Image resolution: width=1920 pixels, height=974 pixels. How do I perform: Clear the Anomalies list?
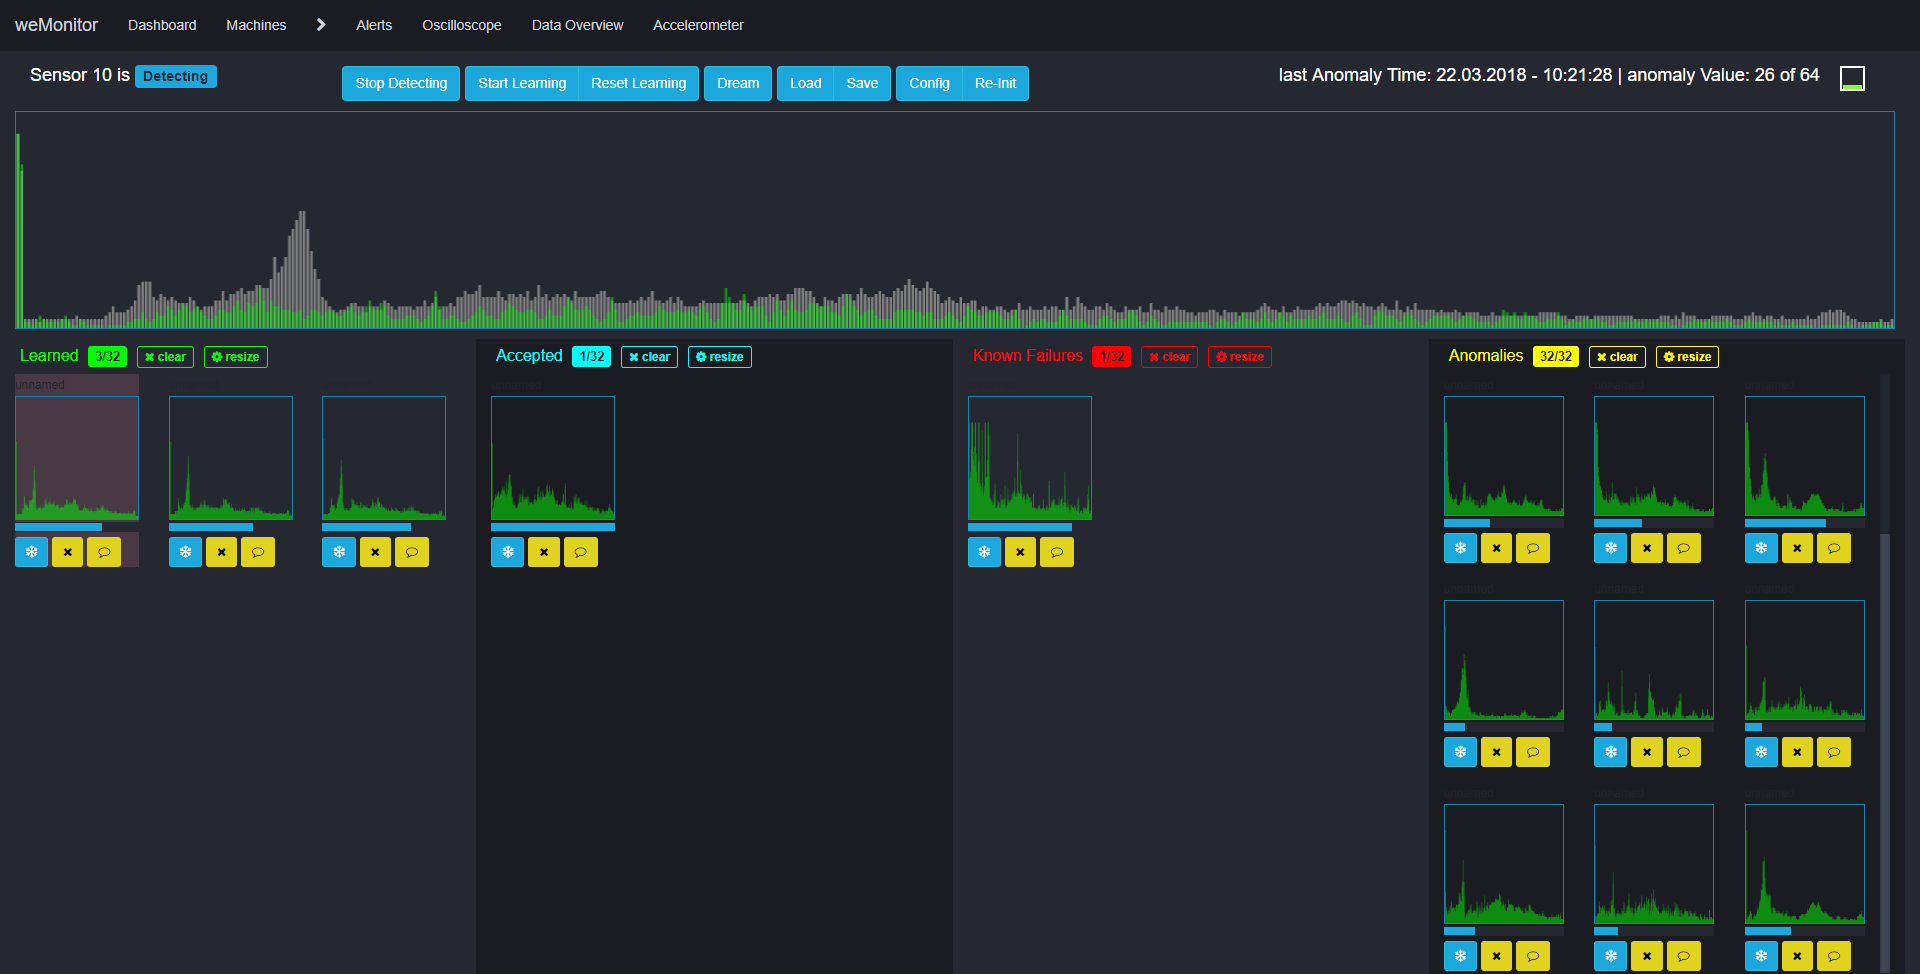tap(1616, 357)
